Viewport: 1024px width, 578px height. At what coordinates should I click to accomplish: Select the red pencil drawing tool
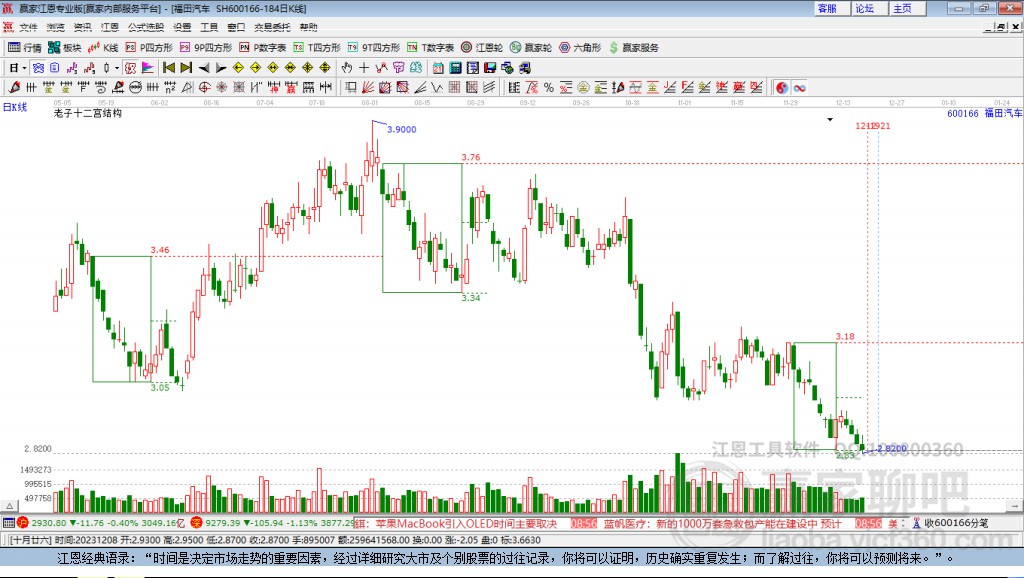pos(14,88)
